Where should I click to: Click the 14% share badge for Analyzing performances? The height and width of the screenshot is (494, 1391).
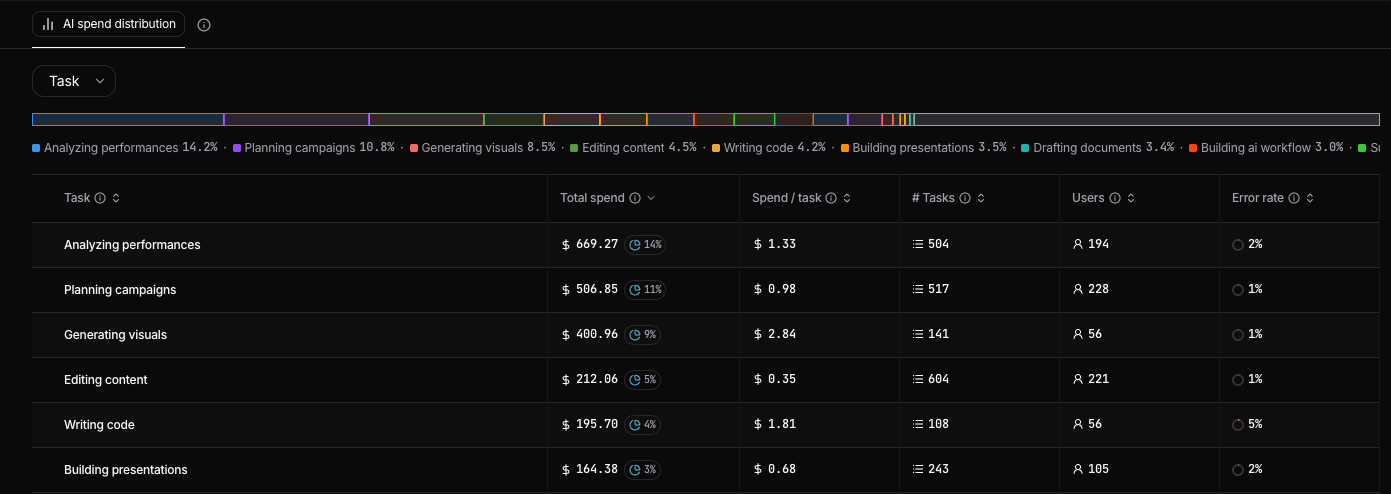[645, 244]
